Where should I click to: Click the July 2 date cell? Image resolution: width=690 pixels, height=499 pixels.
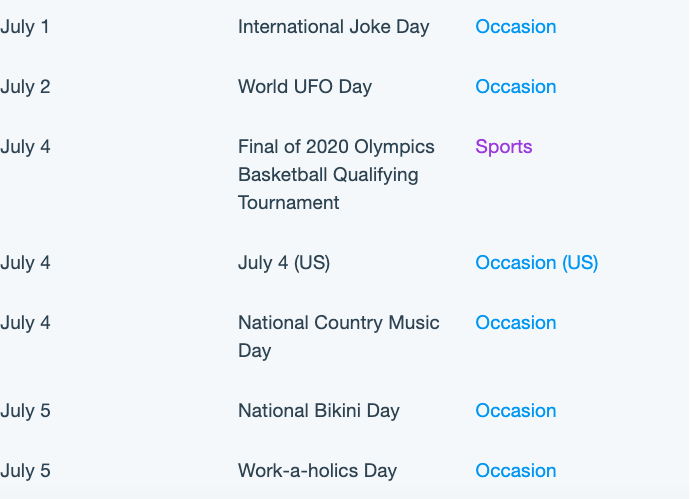(25, 87)
